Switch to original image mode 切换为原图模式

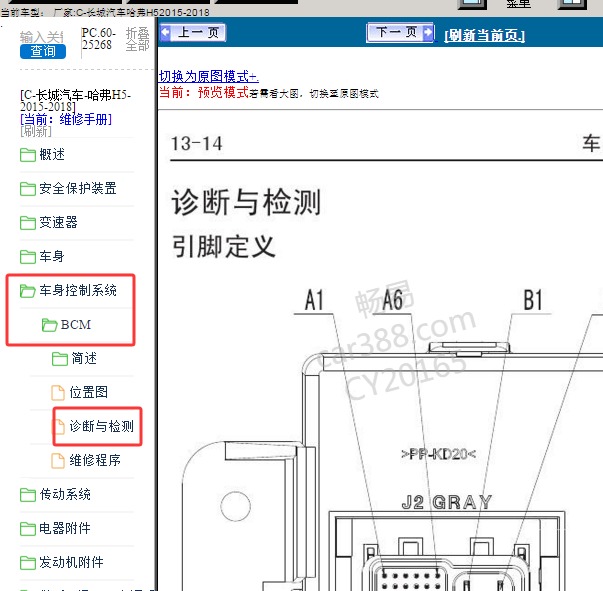pos(208,76)
